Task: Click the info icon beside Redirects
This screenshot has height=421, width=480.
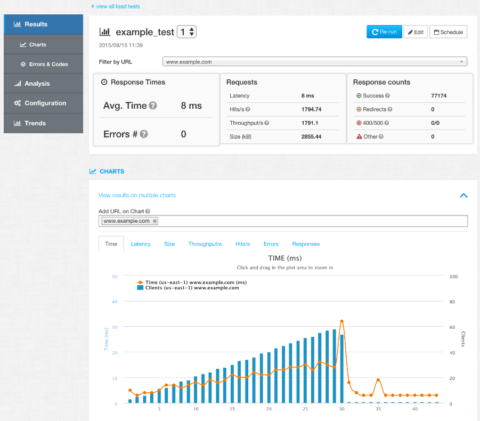Action: pos(390,109)
